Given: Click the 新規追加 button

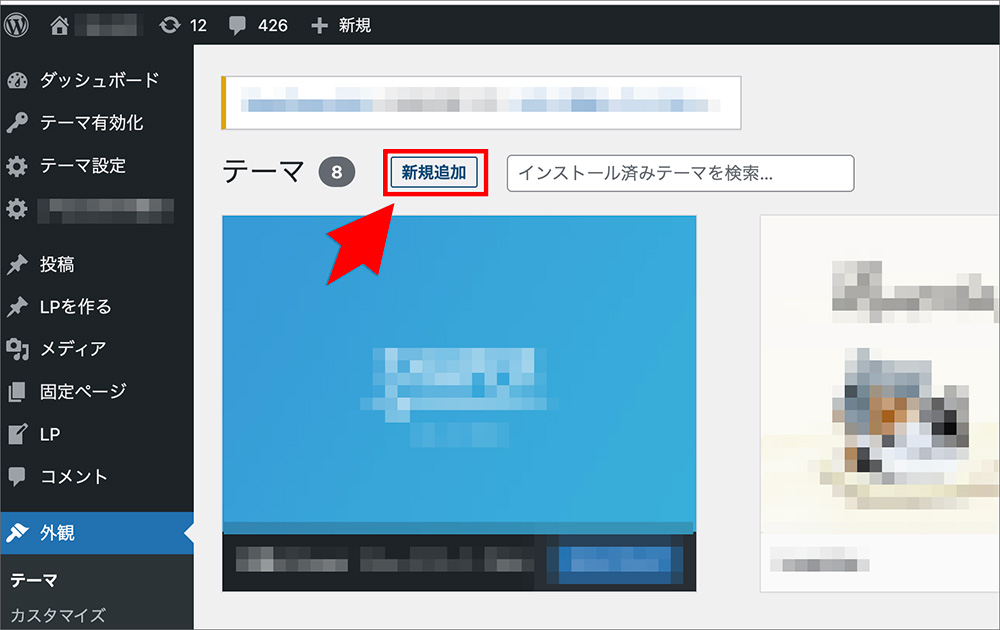Looking at the screenshot, I should point(434,172).
